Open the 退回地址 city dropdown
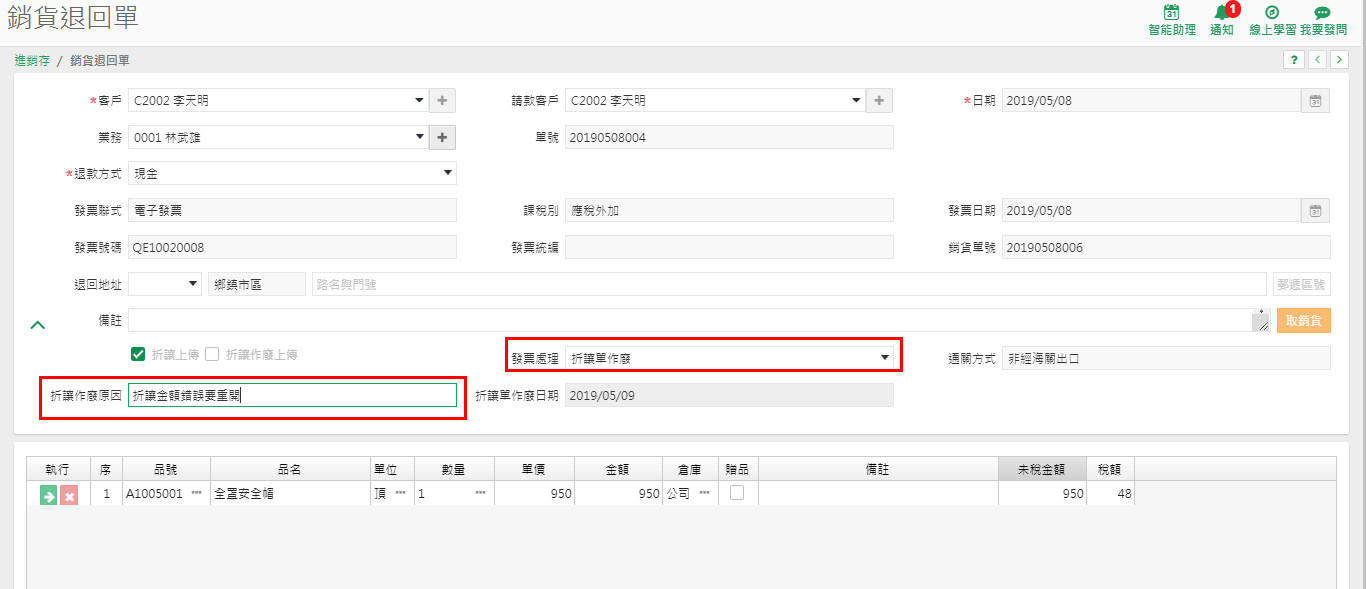 click(x=165, y=284)
